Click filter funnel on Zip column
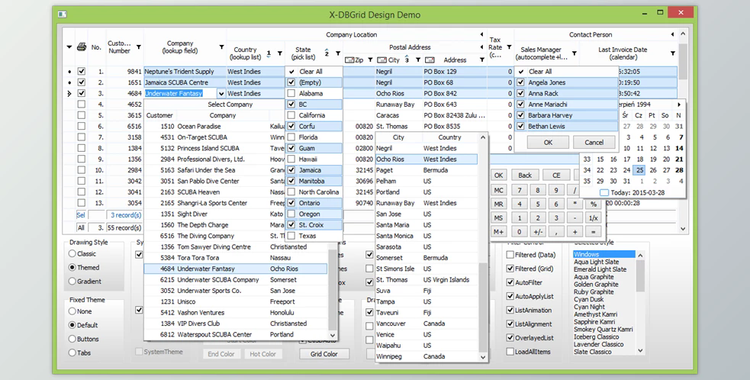 370,60
